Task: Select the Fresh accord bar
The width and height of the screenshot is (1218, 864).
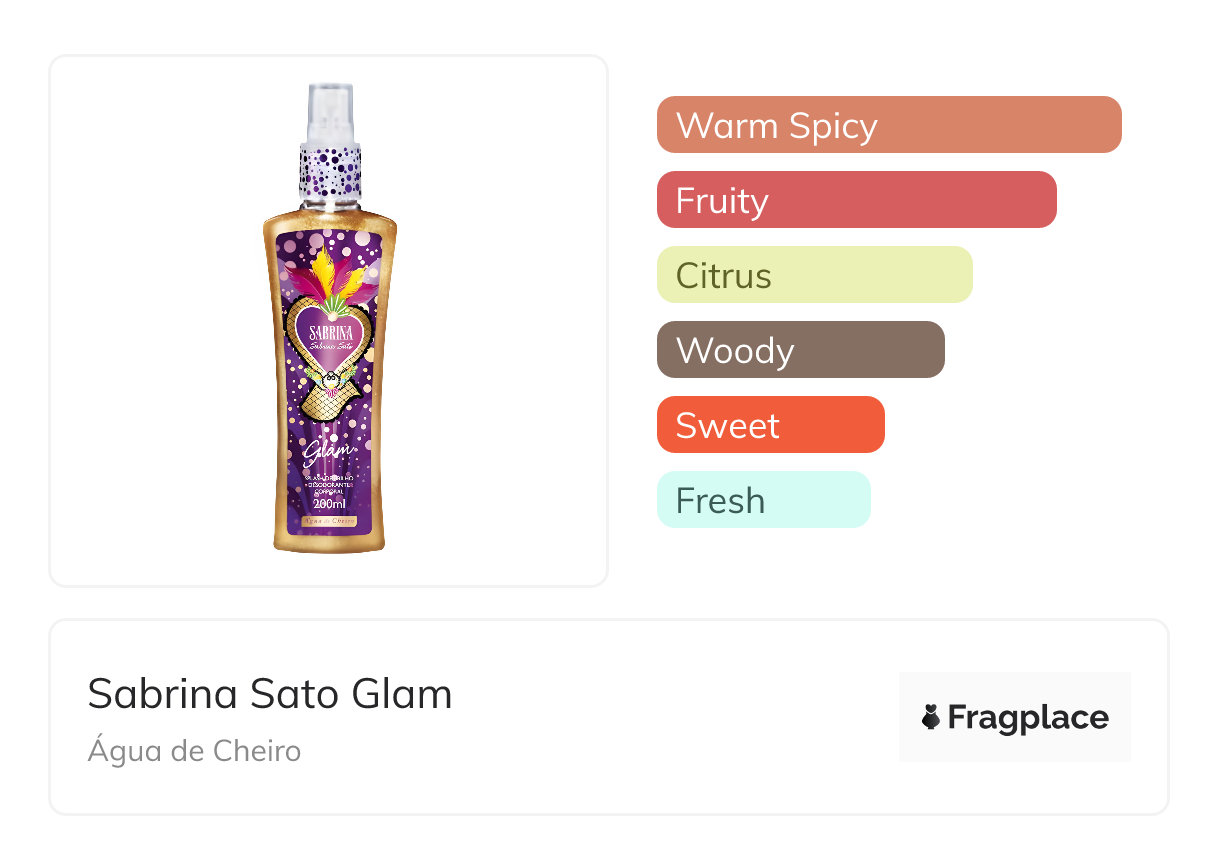Action: pos(763,500)
